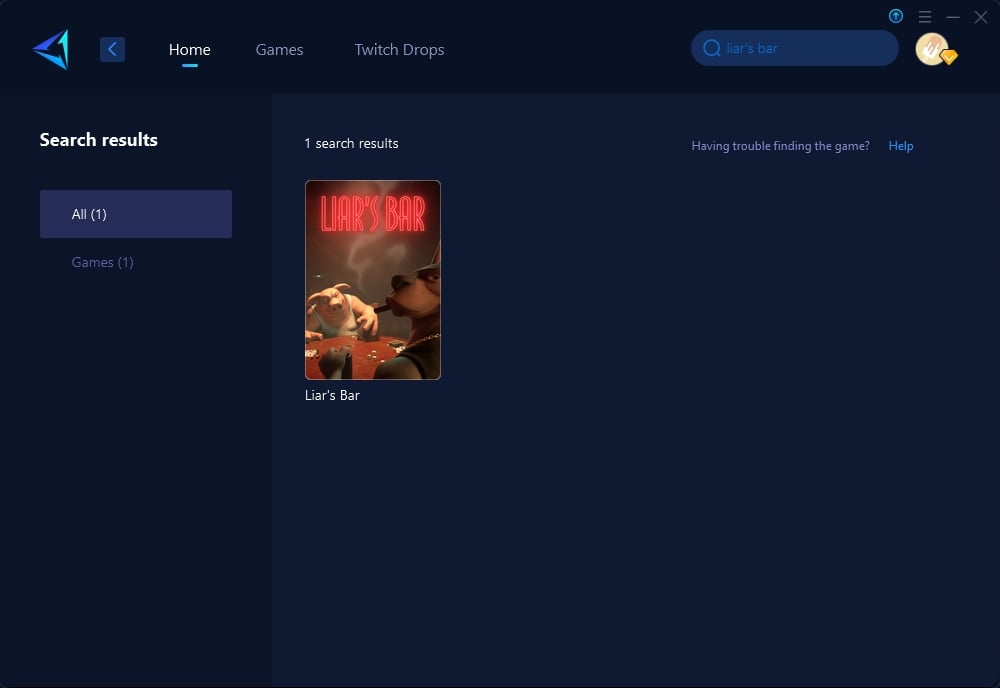
Task: Click the Liar's Bar game title
Action: coord(332,395)
